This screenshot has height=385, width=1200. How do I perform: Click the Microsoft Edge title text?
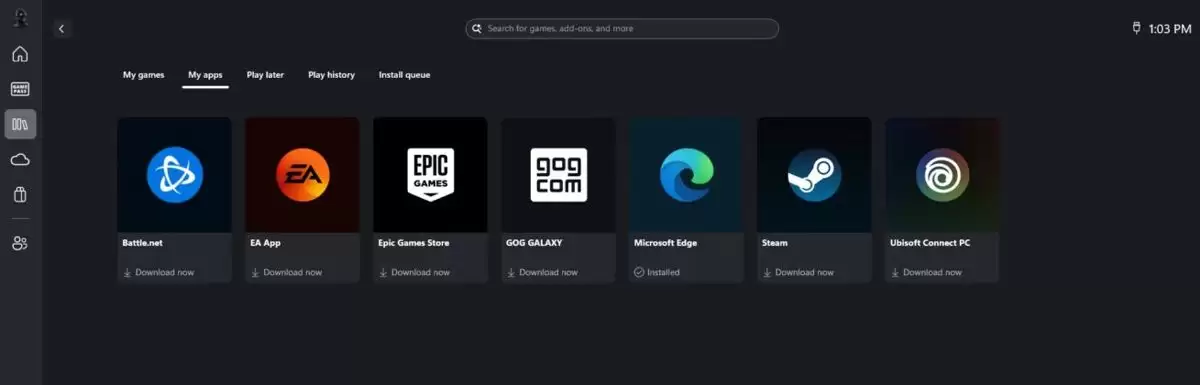click(x=666, y=243)
